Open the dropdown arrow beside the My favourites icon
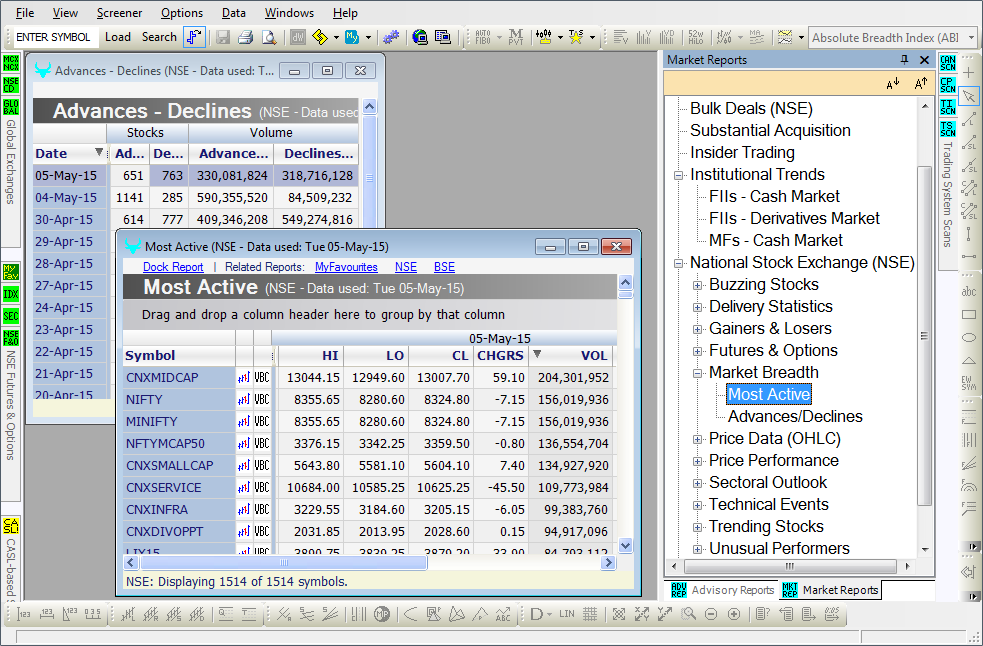 pos(368,38)
